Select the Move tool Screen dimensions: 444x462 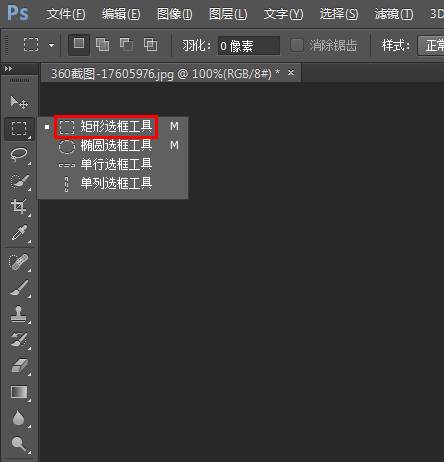tap(19, 102)
